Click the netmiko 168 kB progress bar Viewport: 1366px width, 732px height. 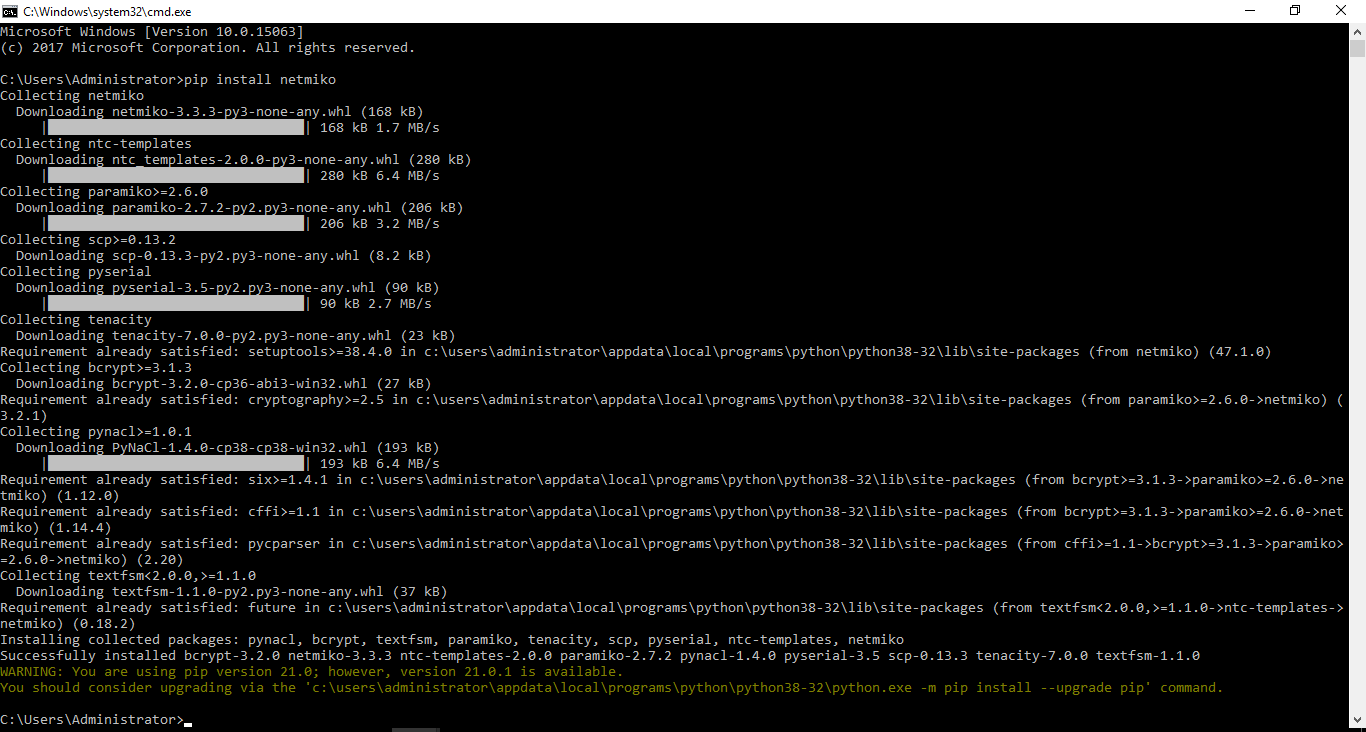pos(176,128)
